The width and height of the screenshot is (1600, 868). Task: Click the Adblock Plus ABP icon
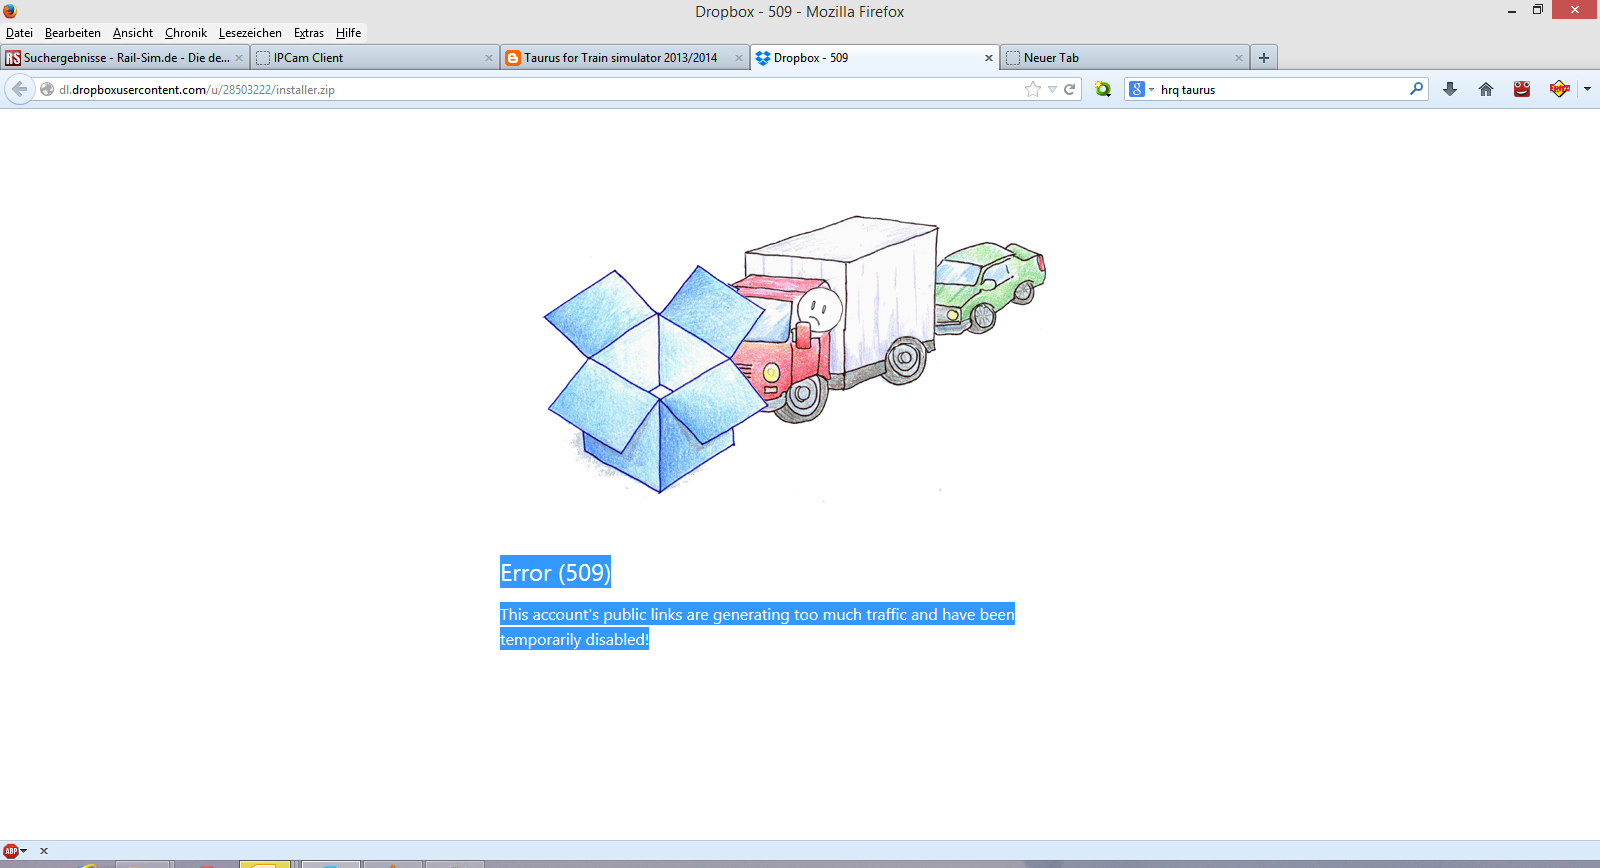(x=11, y=851)
